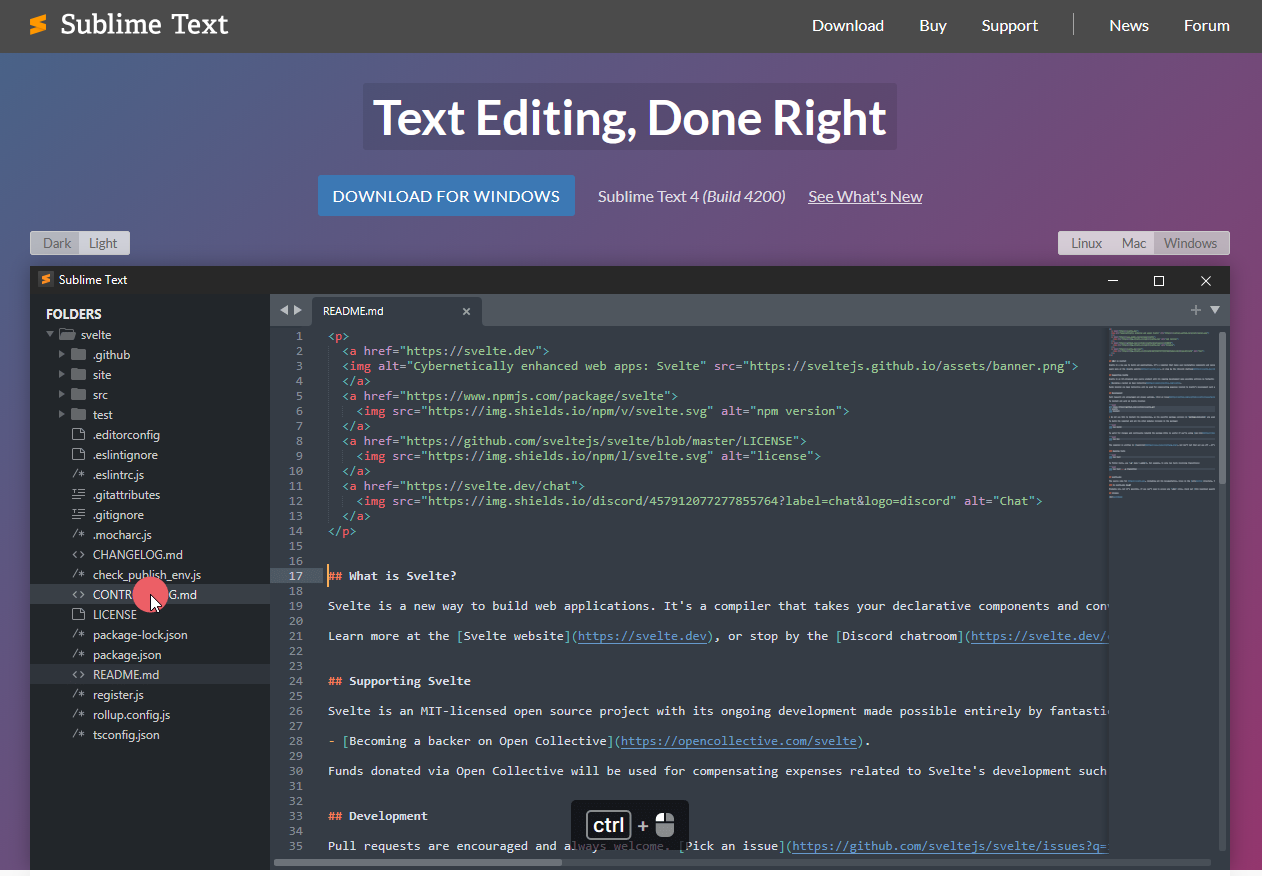Show the Linux screenshot

coord(1086,243)
